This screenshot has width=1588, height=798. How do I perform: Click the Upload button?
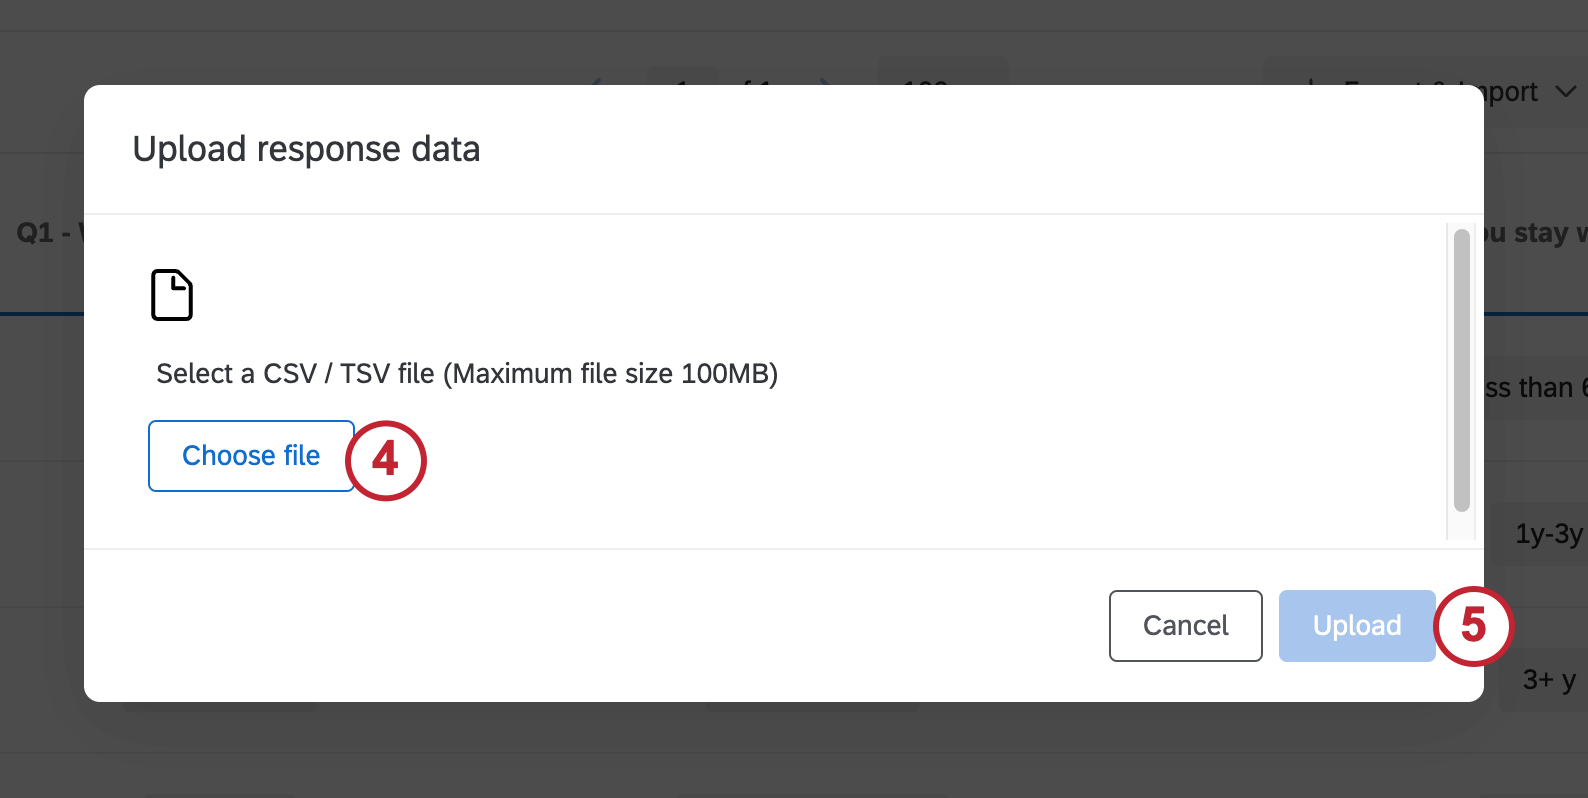pos(1356,626)
